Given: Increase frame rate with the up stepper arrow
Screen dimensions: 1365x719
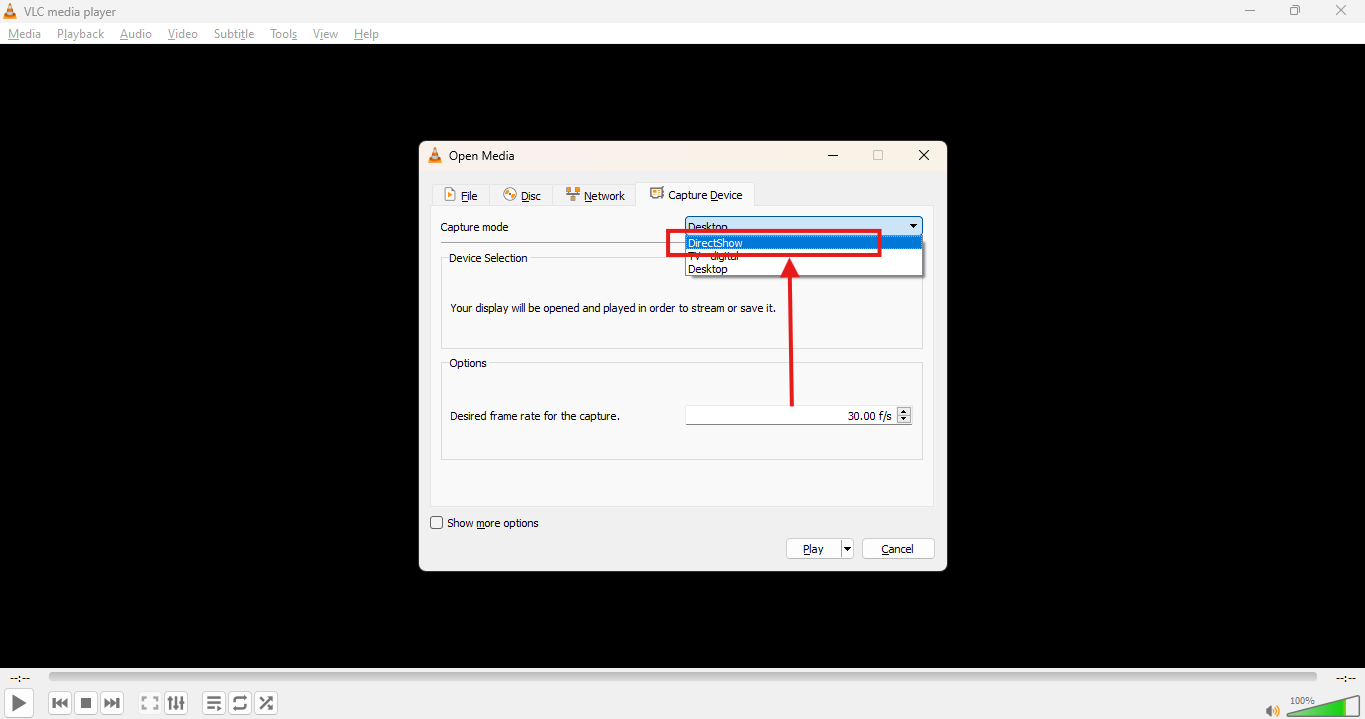Looking at the screenshot, I should tap(904, 411).
